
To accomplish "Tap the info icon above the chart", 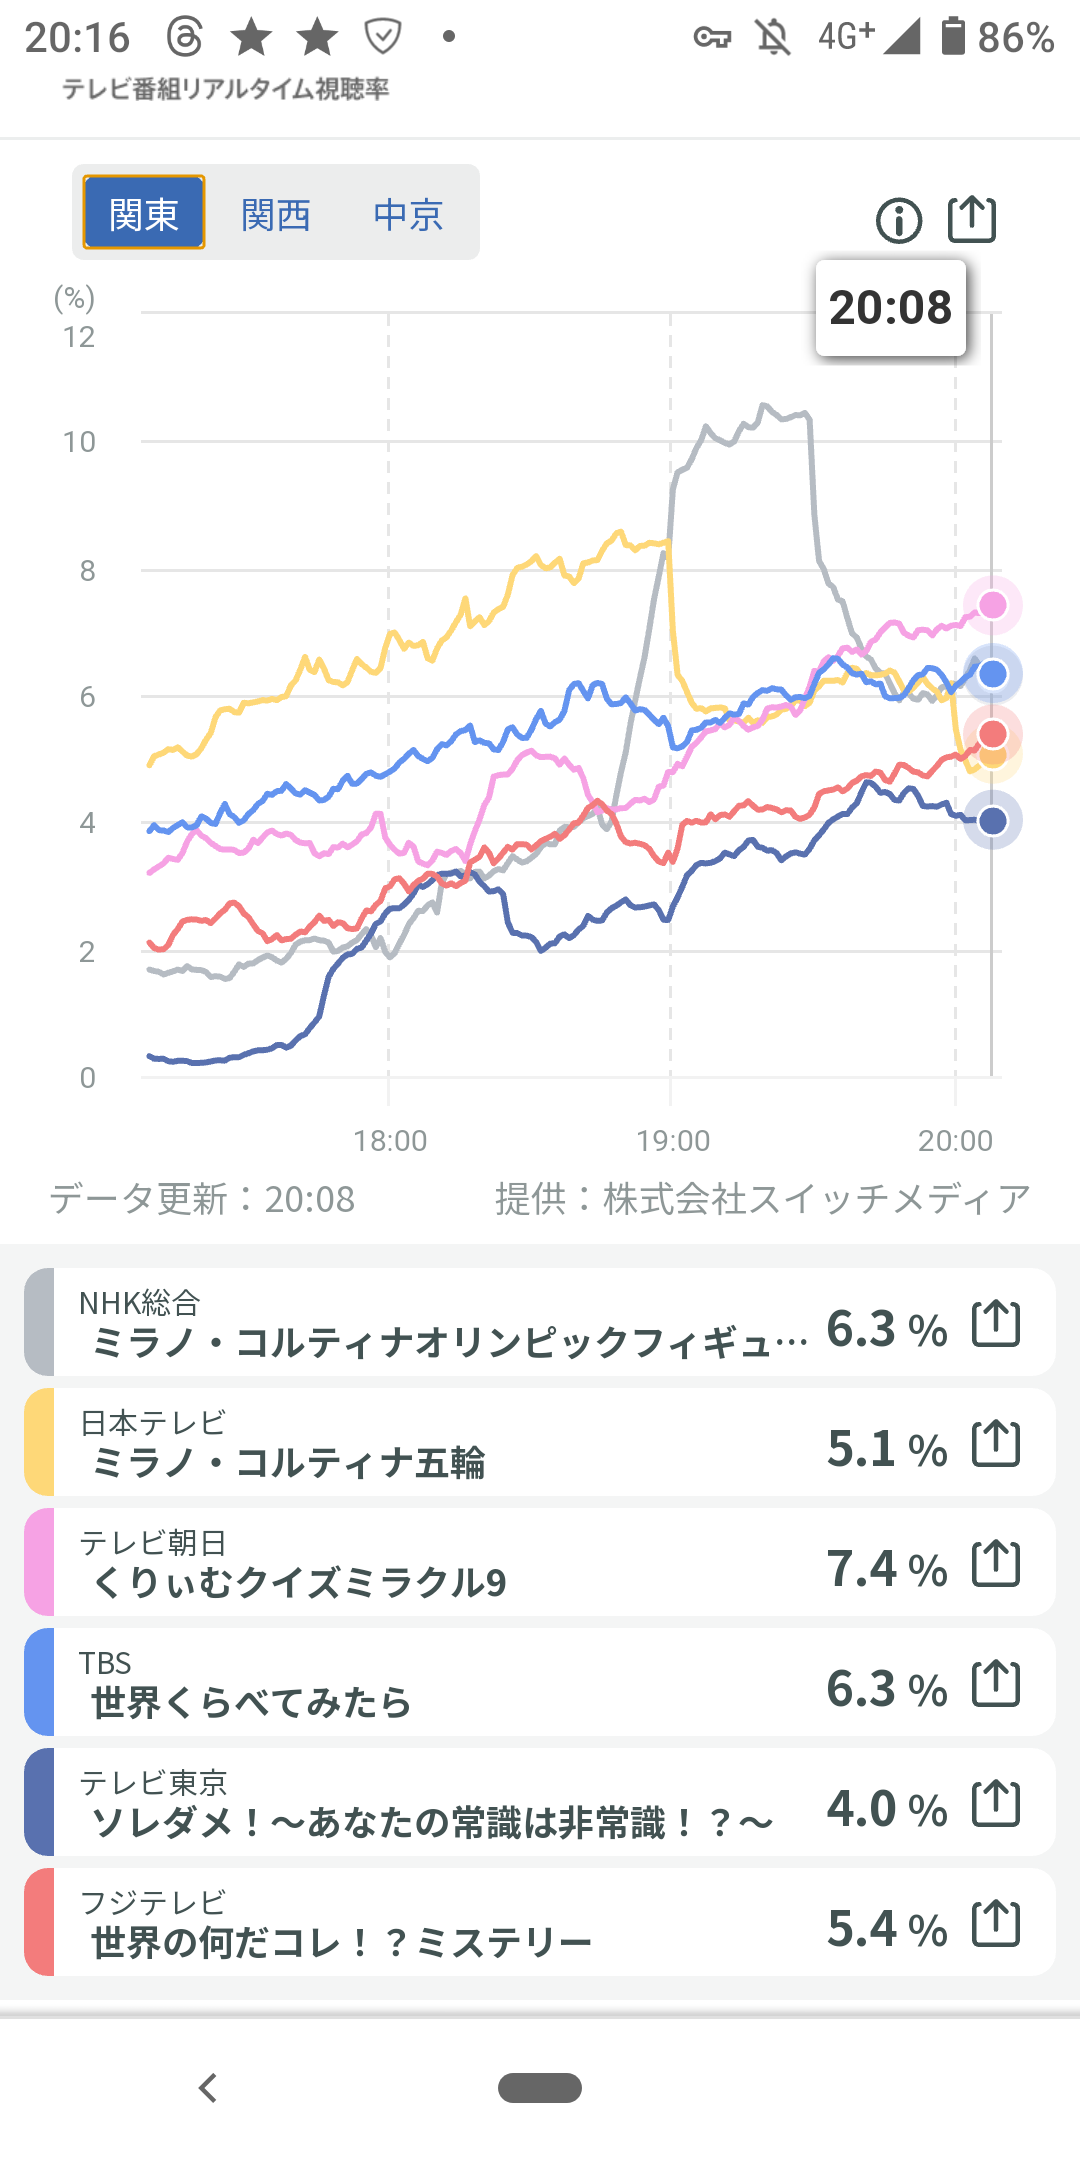I will click(898, 220).
